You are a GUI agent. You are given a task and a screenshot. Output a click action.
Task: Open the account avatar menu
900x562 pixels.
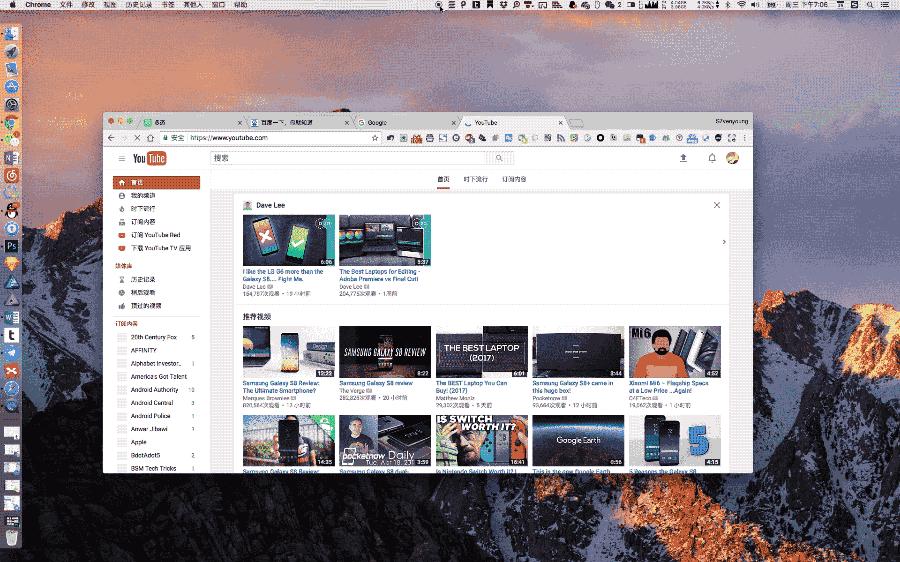click(732, 158)
